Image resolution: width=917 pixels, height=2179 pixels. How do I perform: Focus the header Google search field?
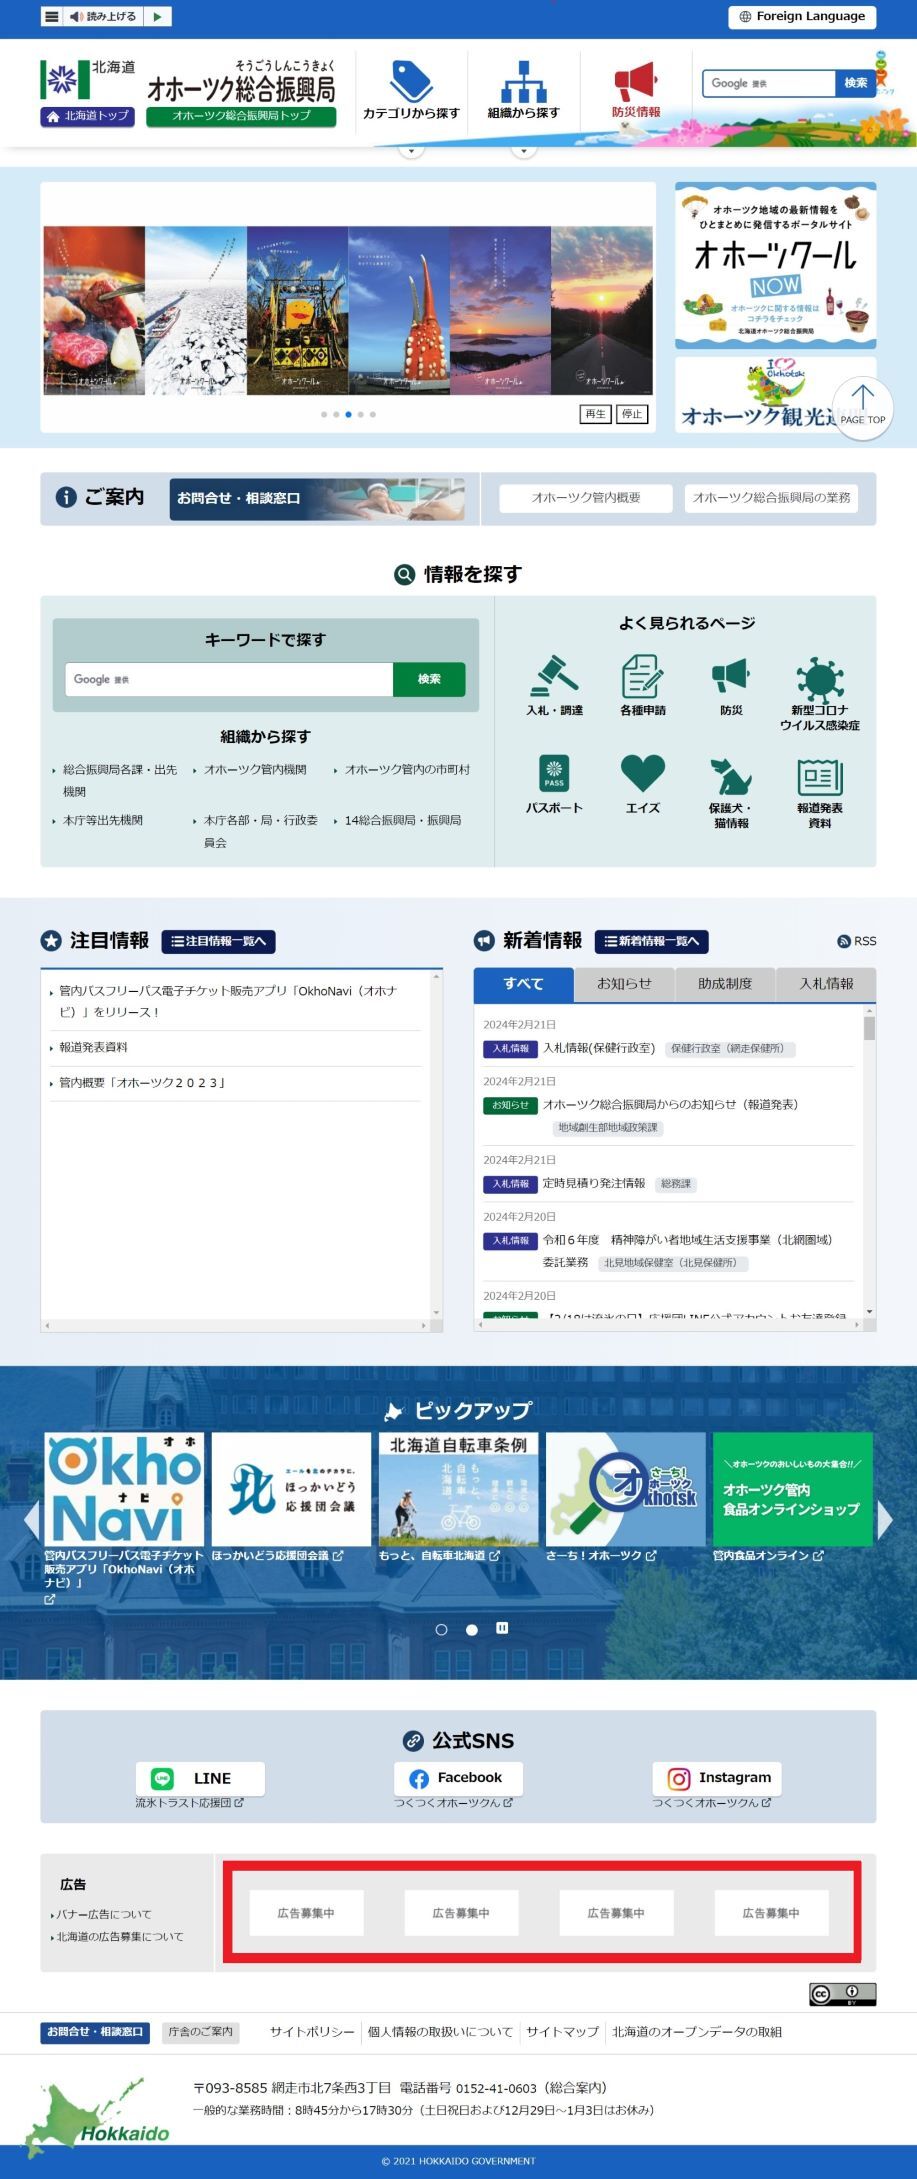point(769,83)
